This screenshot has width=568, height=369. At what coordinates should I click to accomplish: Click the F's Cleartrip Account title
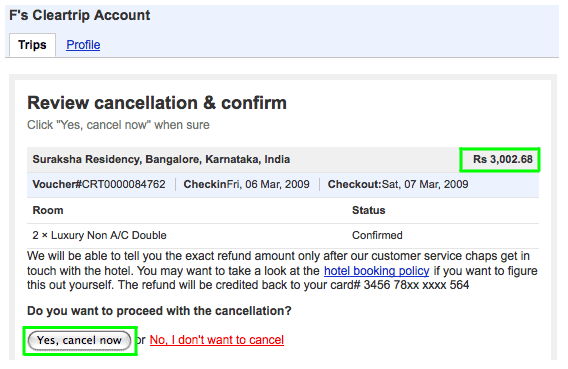[x=80, y=15]
